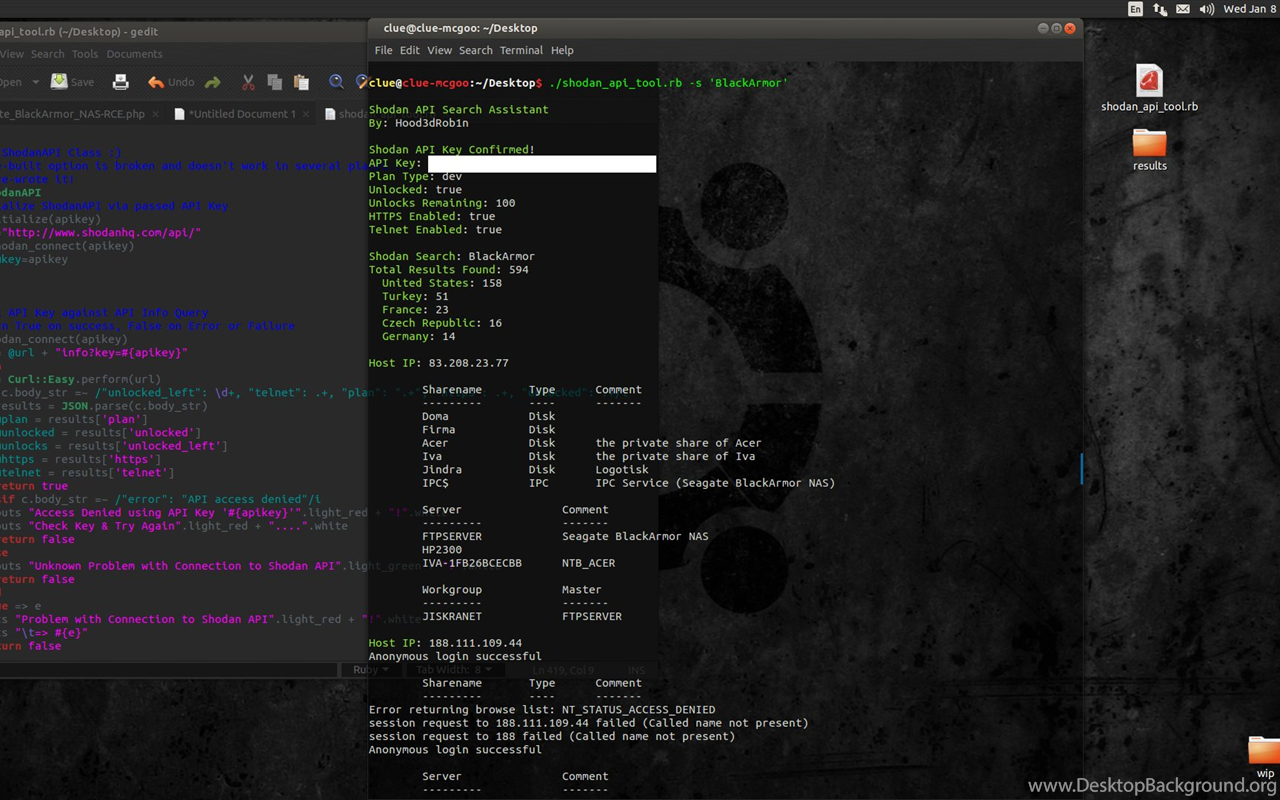Click 'NT_STATUS_ACCESS_DENIED' error line
1280x800 pixels.
(542, 710)
